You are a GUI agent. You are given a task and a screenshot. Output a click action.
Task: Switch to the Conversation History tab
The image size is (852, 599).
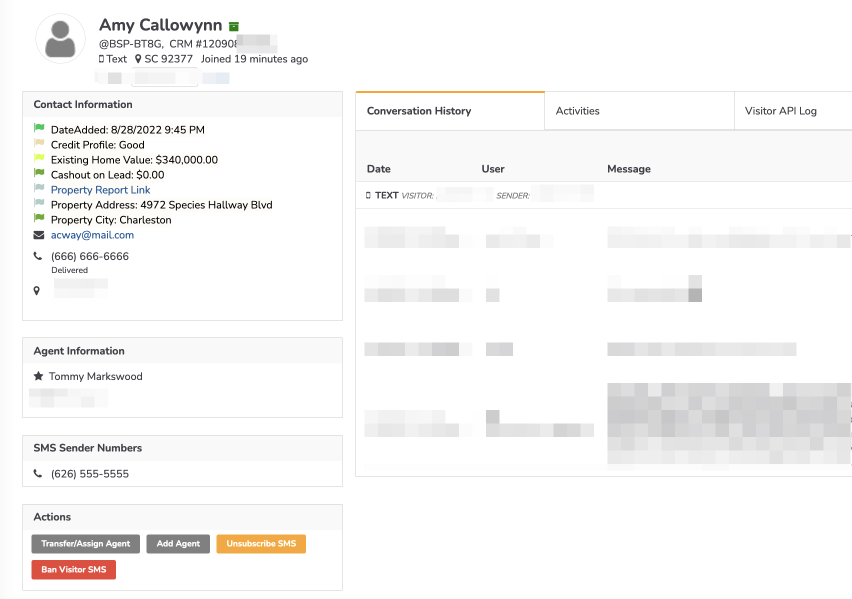pyautogui.click(x=419, y=111)
